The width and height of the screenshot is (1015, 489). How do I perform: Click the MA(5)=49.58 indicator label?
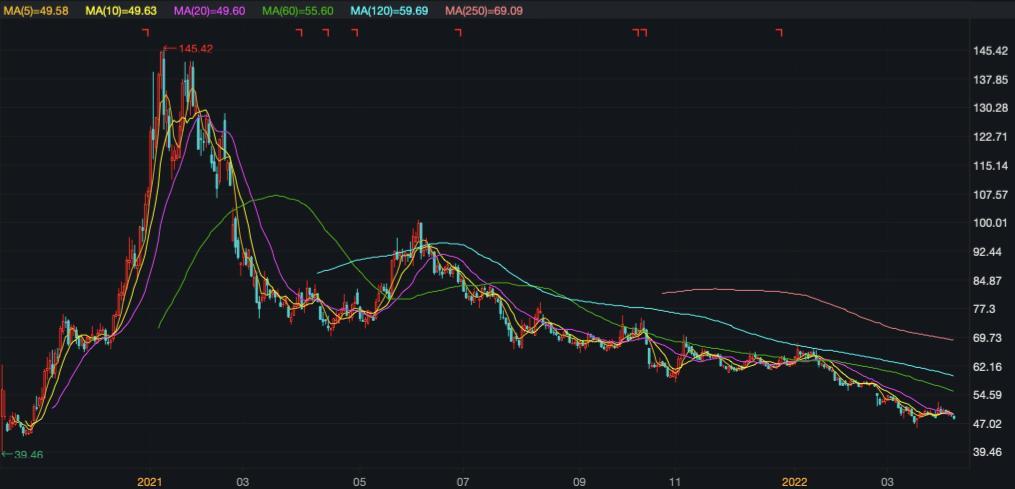click(x=38, y=10)
